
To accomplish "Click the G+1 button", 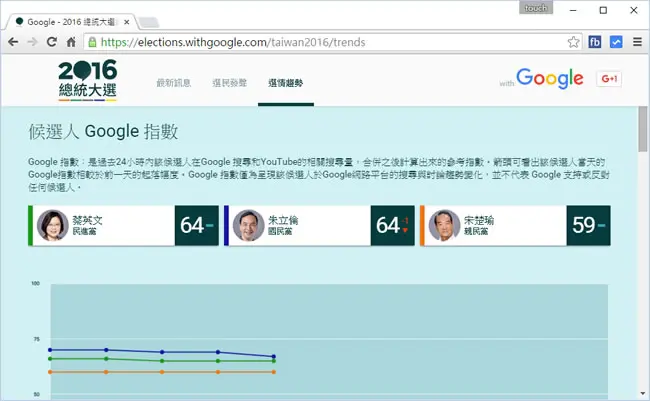I will click(x=609, y=79).
